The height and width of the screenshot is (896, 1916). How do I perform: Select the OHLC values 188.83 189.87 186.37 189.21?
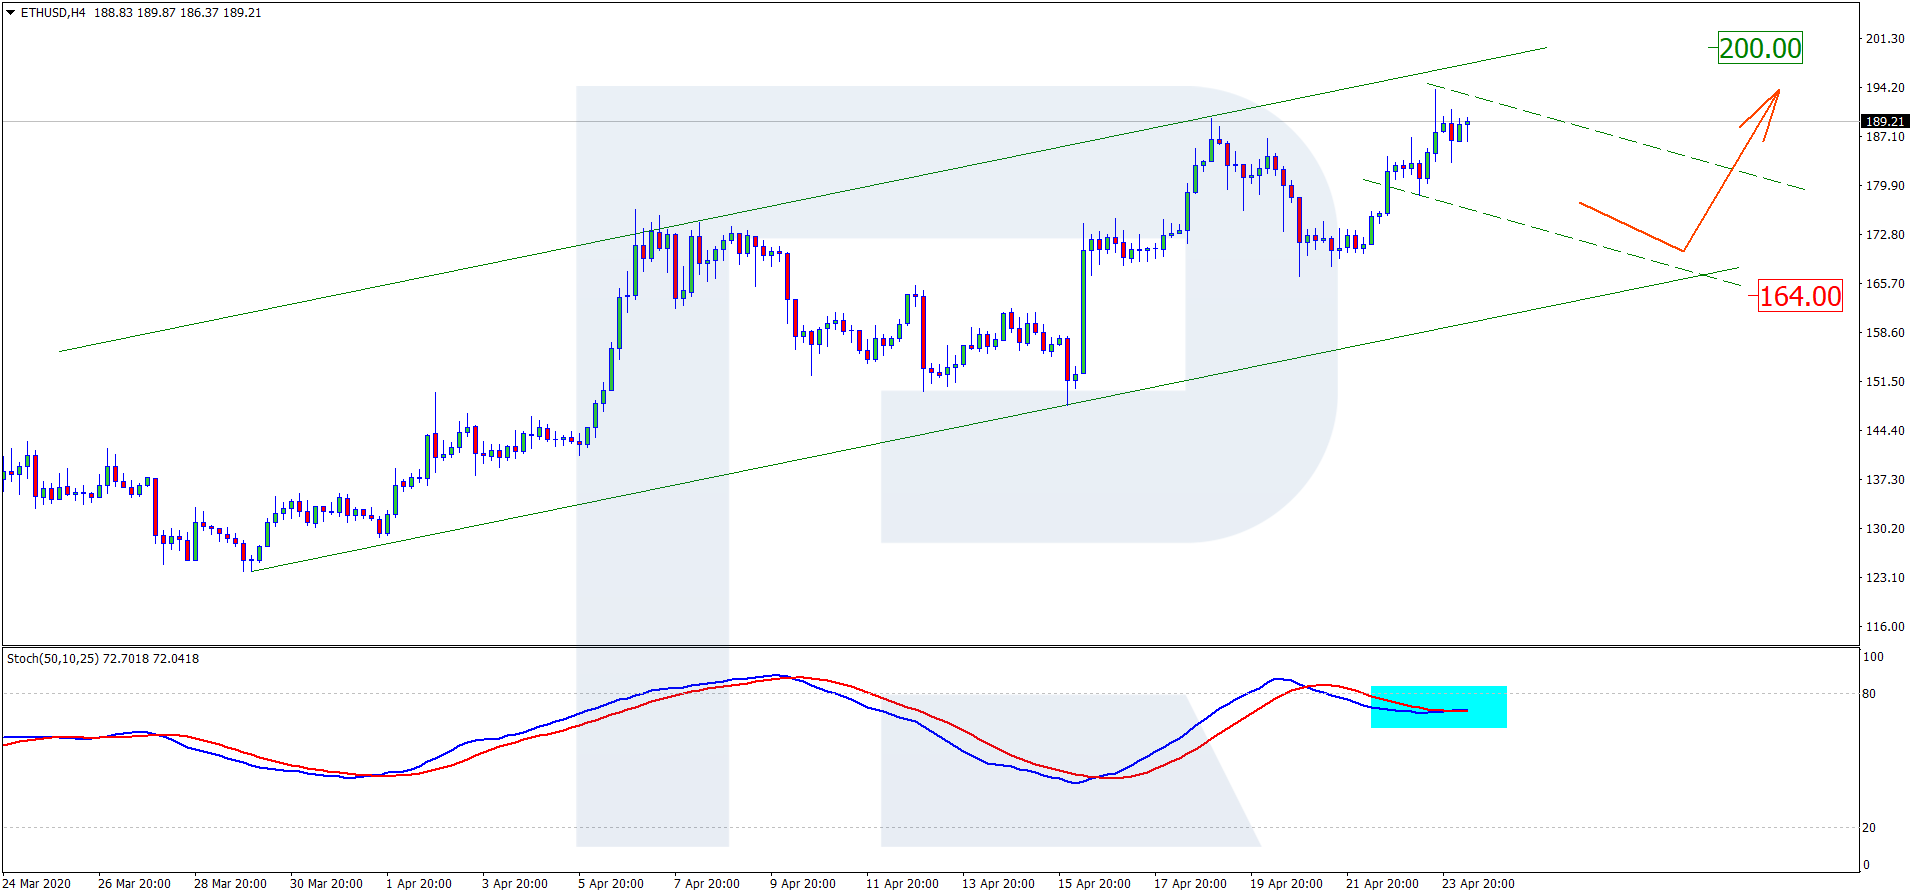coord(178,13)
